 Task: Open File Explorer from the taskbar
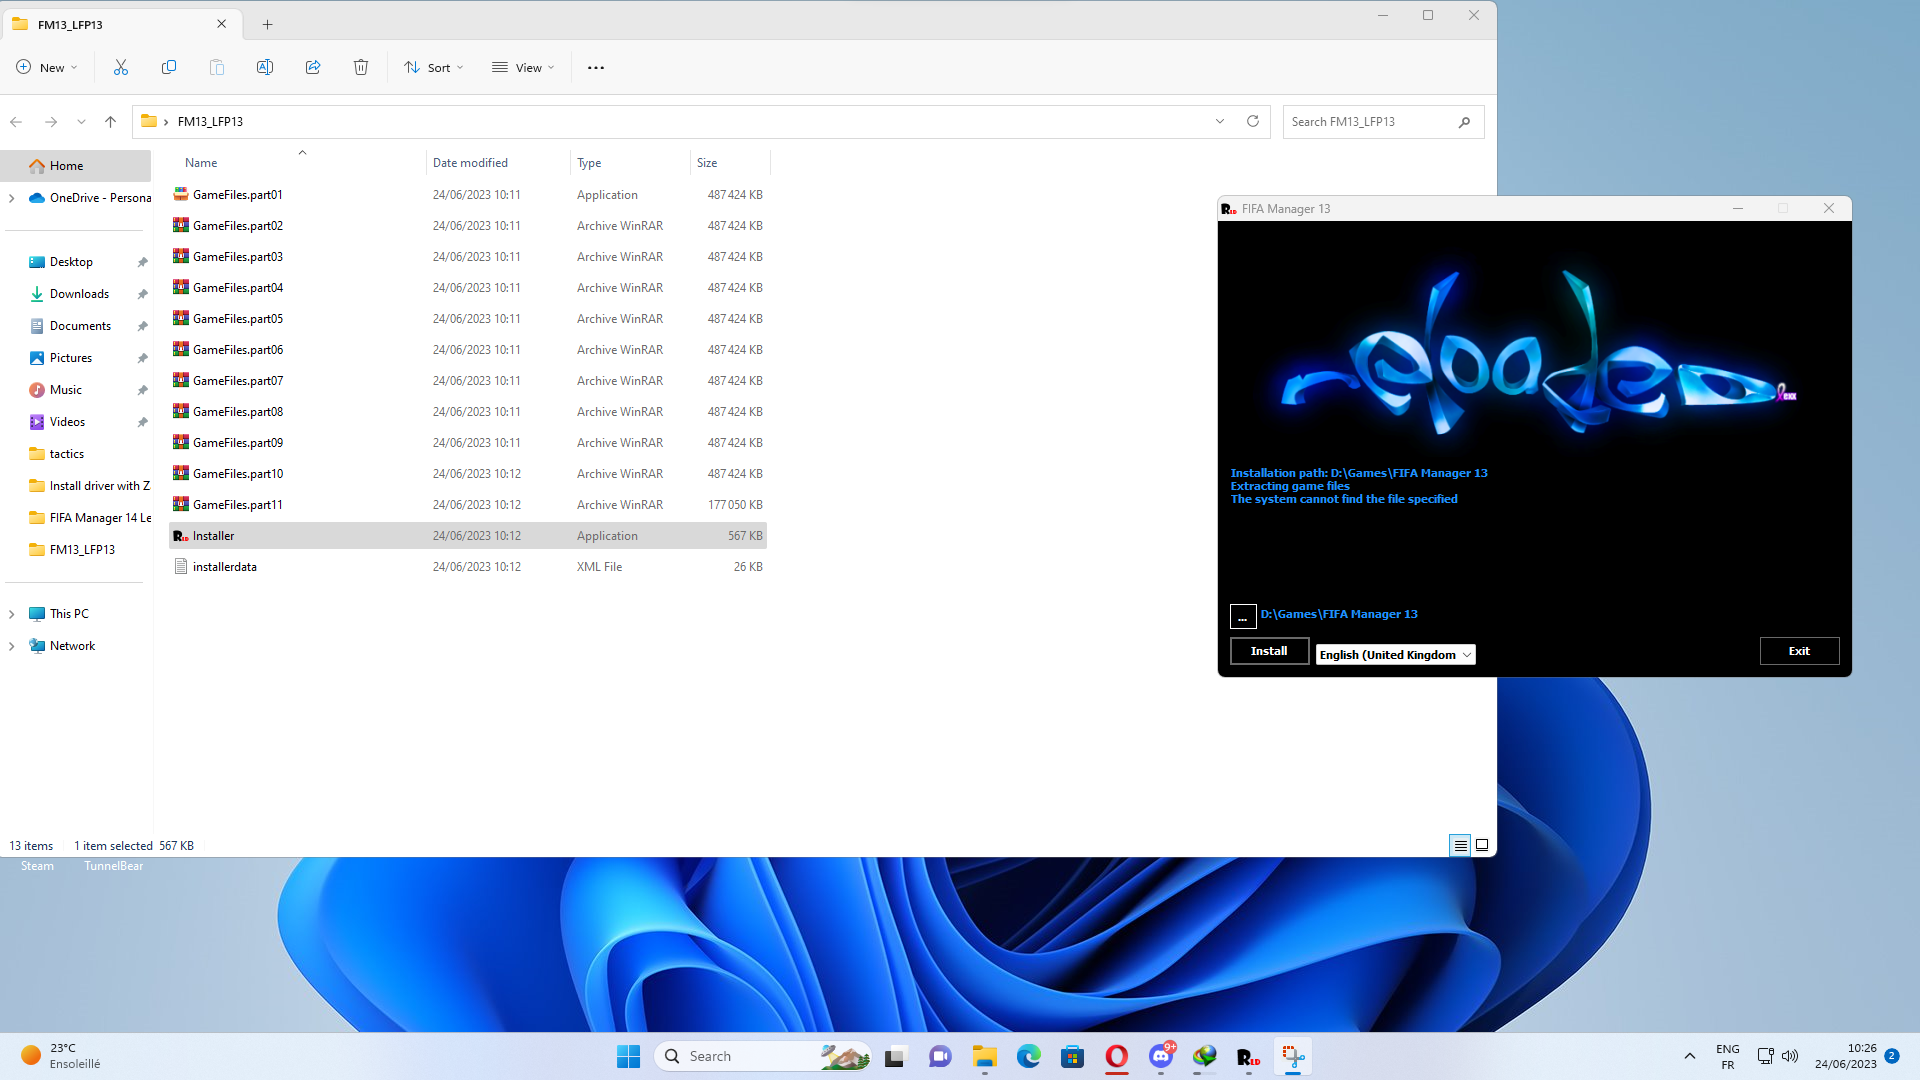[985, 1056]
